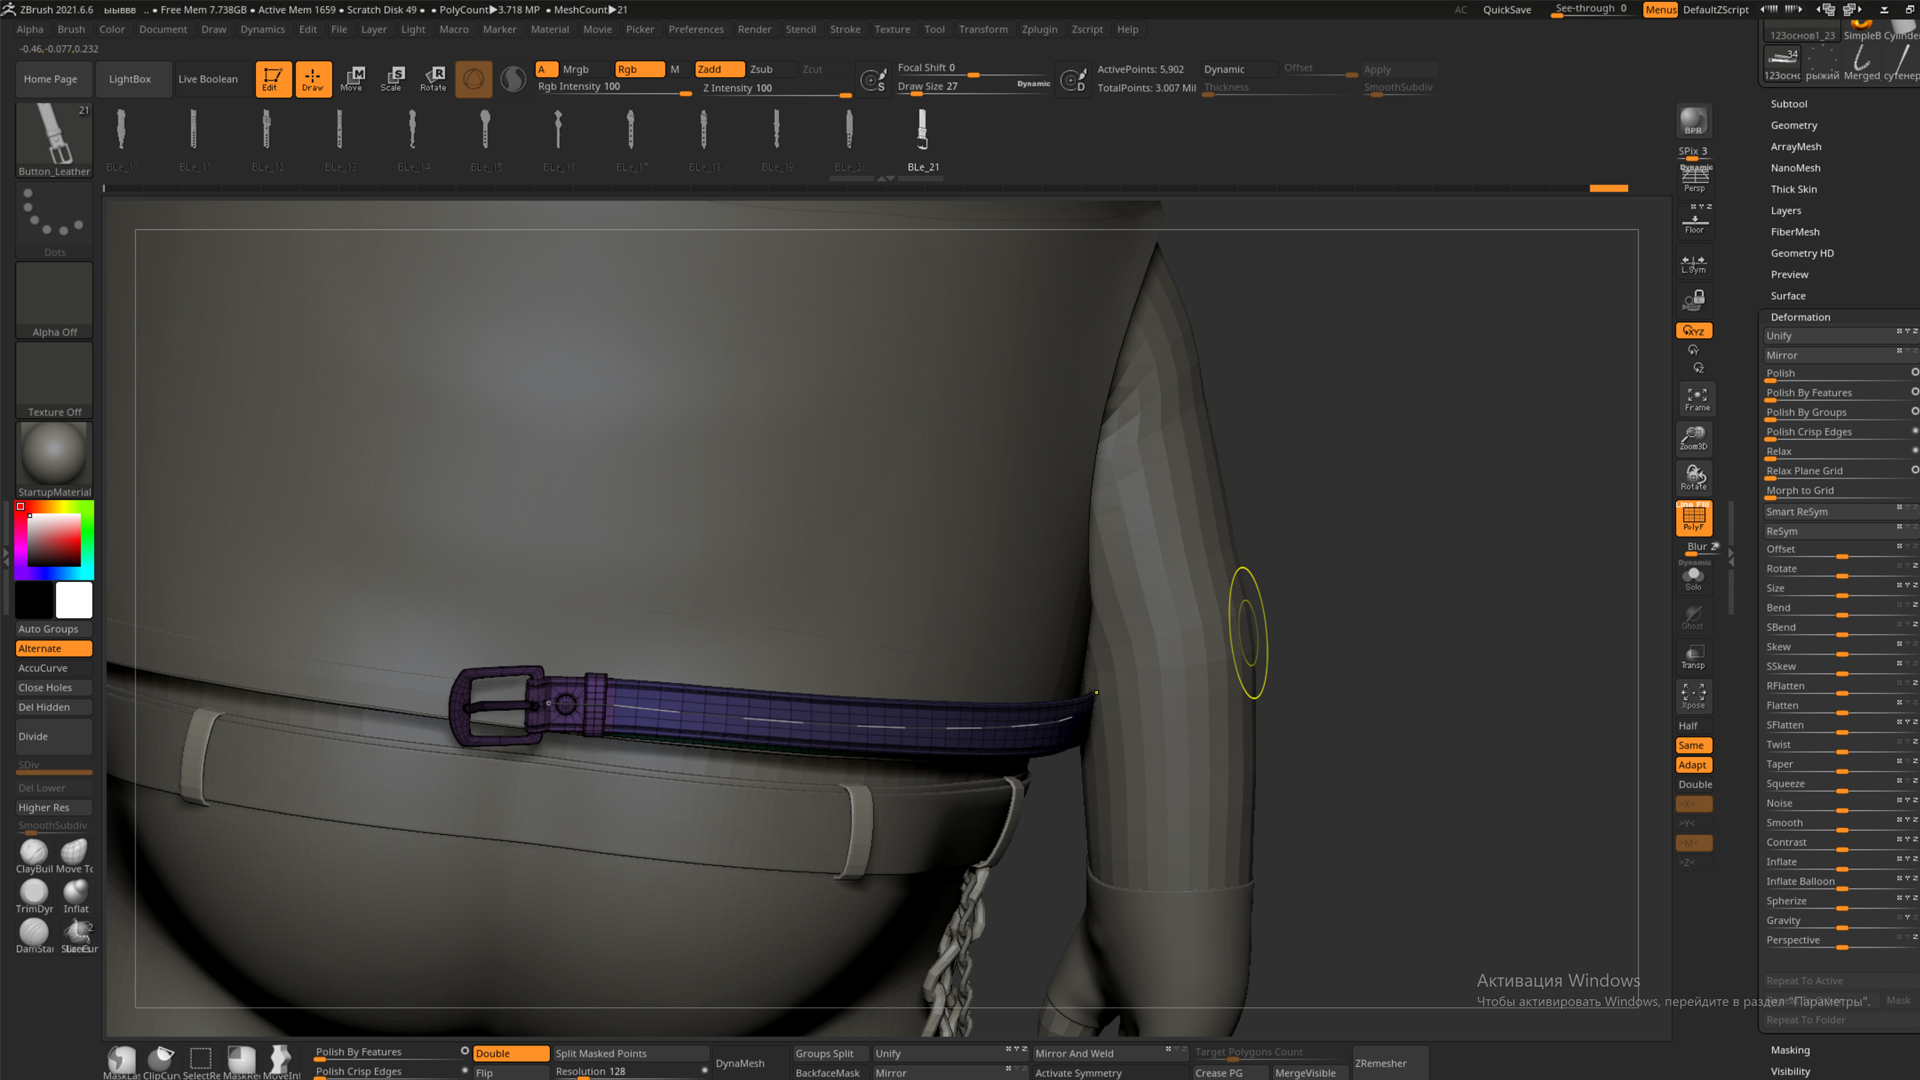The image size is (1920, 1080).
Task: Click the LightBox button
Action: pos(130,79)
